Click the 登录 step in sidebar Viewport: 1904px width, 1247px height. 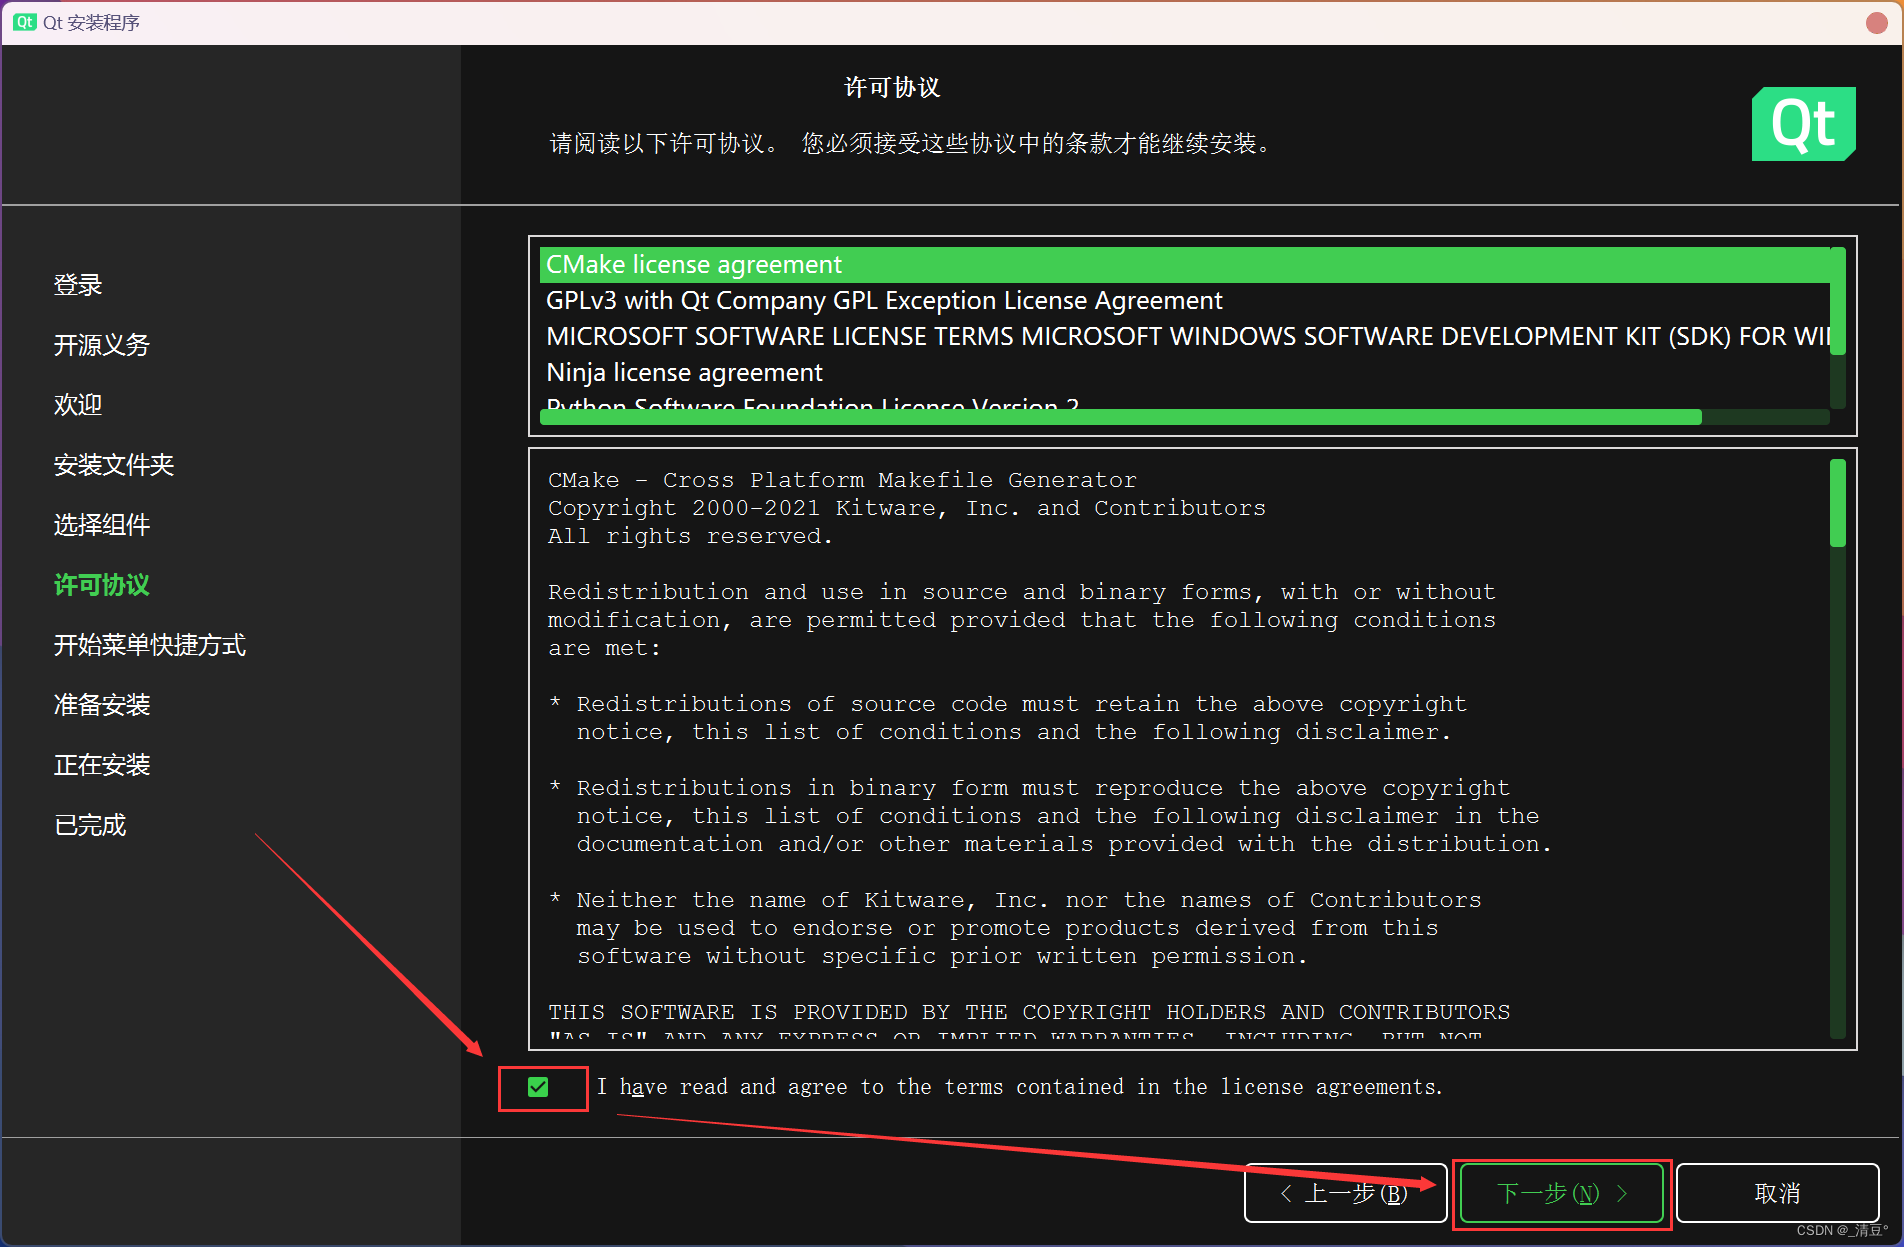tap(78, 285)
